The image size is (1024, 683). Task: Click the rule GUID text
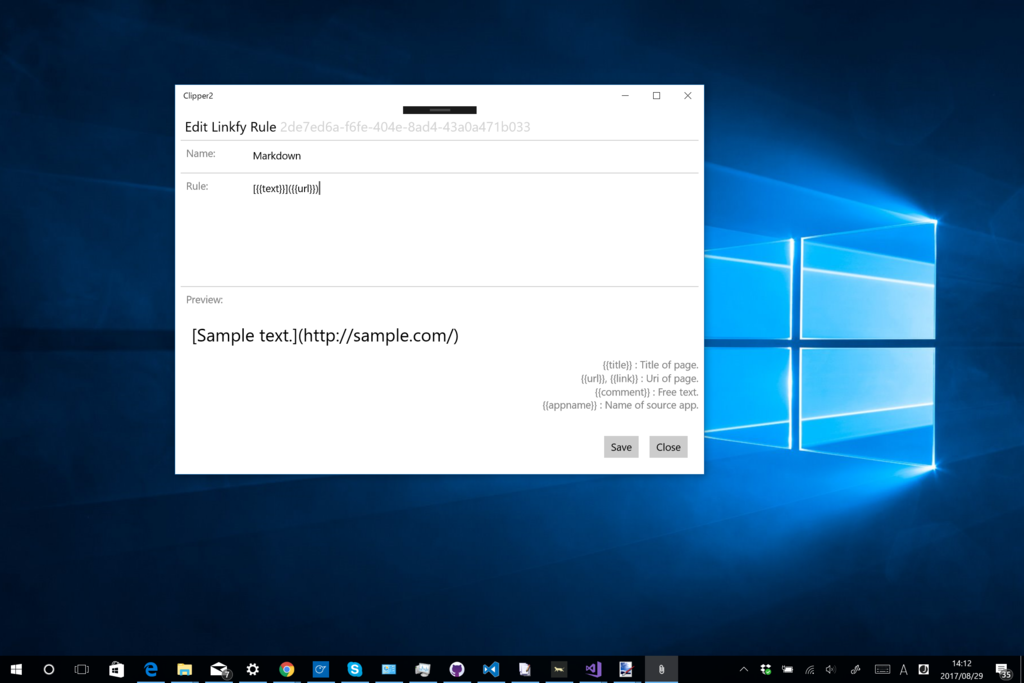tap(405, 127)
